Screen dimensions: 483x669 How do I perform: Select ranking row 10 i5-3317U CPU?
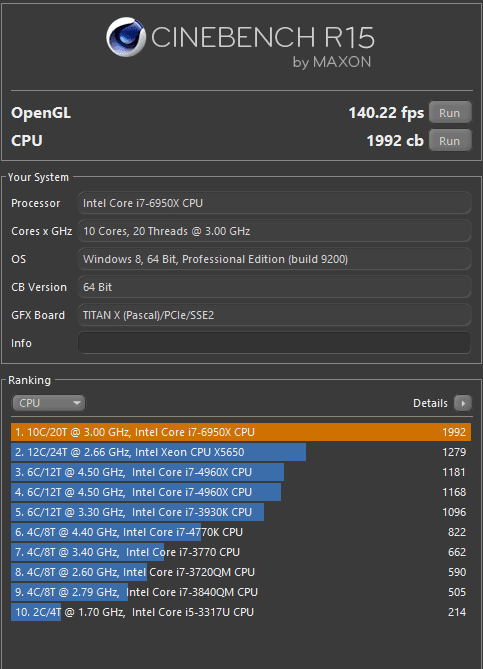(241, 612)
